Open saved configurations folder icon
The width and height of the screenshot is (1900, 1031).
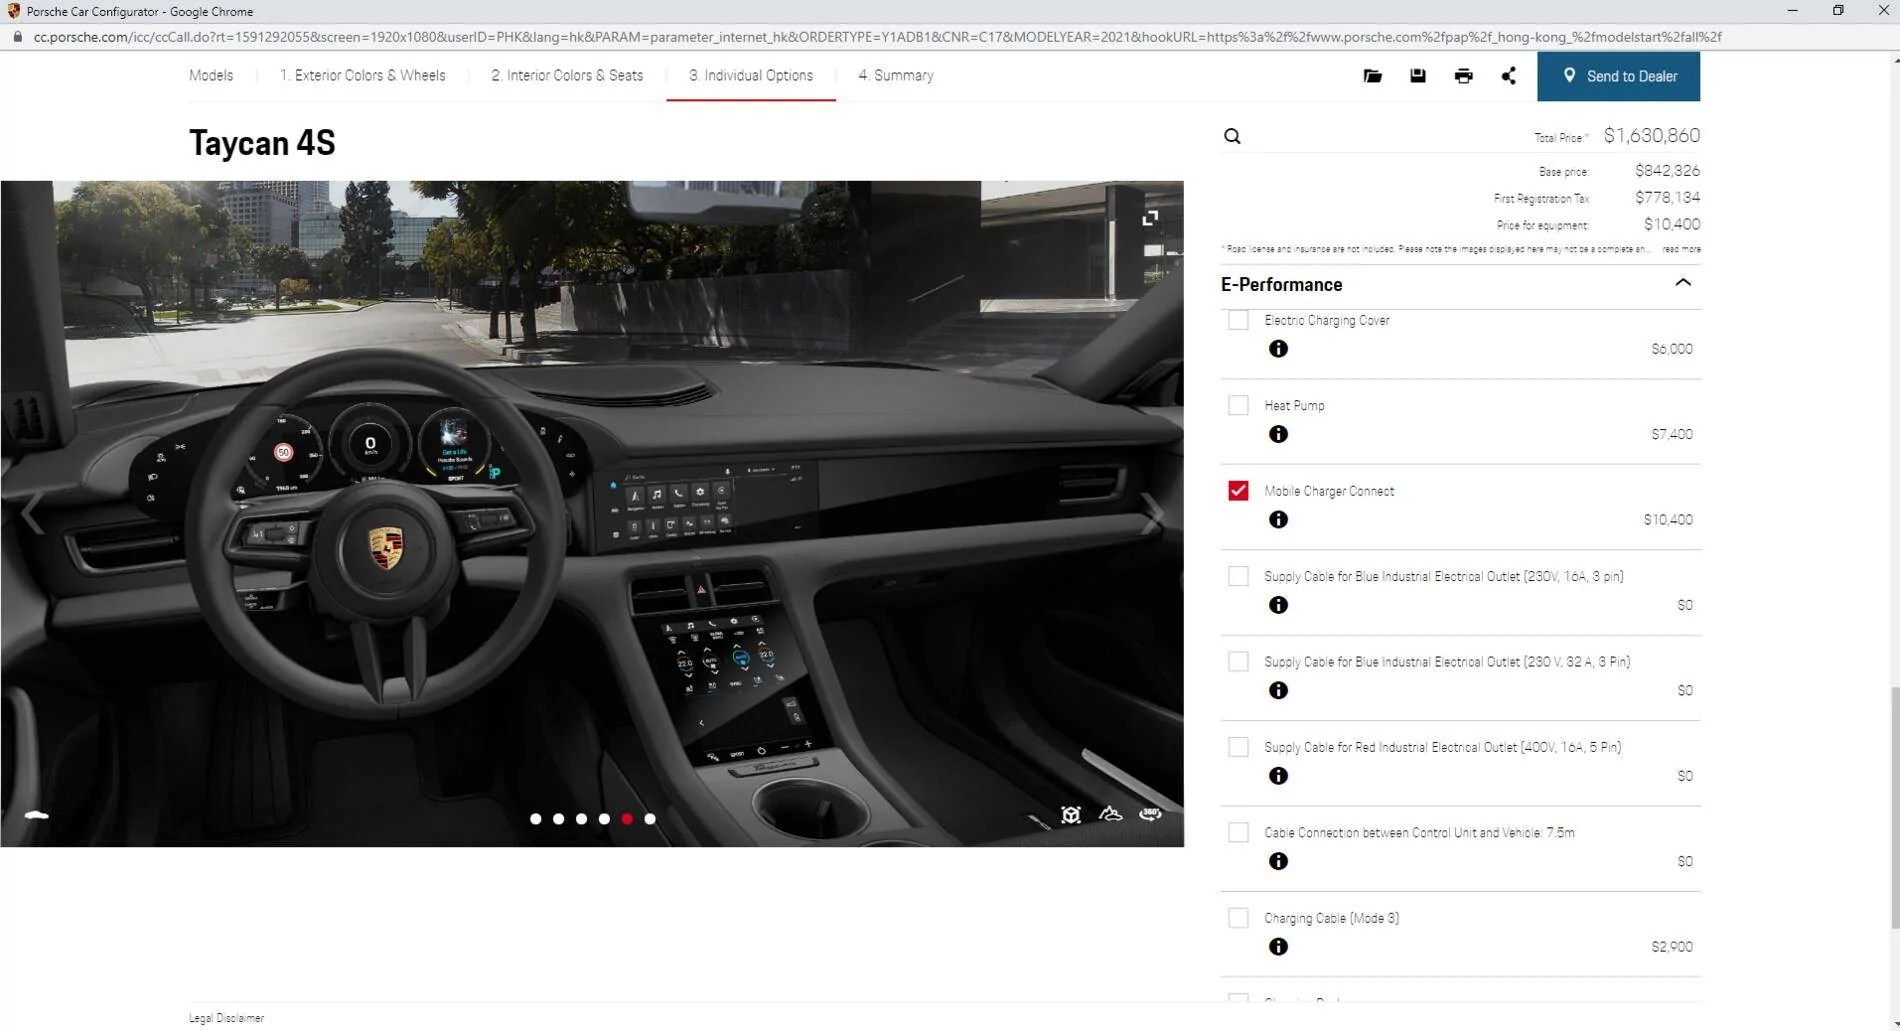click(x=1372, y=76)
